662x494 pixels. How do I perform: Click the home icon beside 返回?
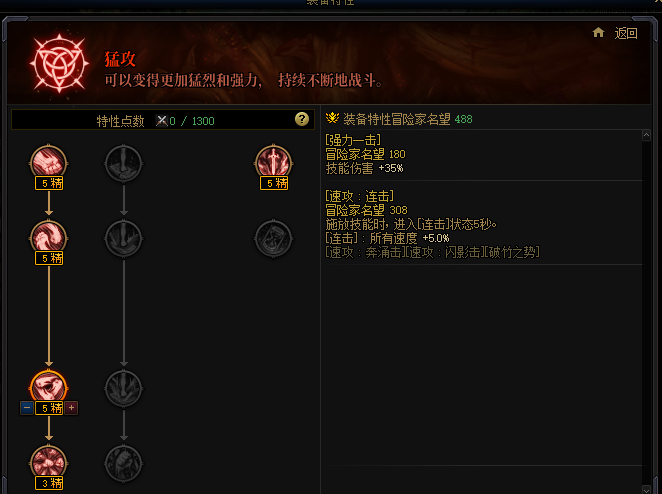click(598, 33)
